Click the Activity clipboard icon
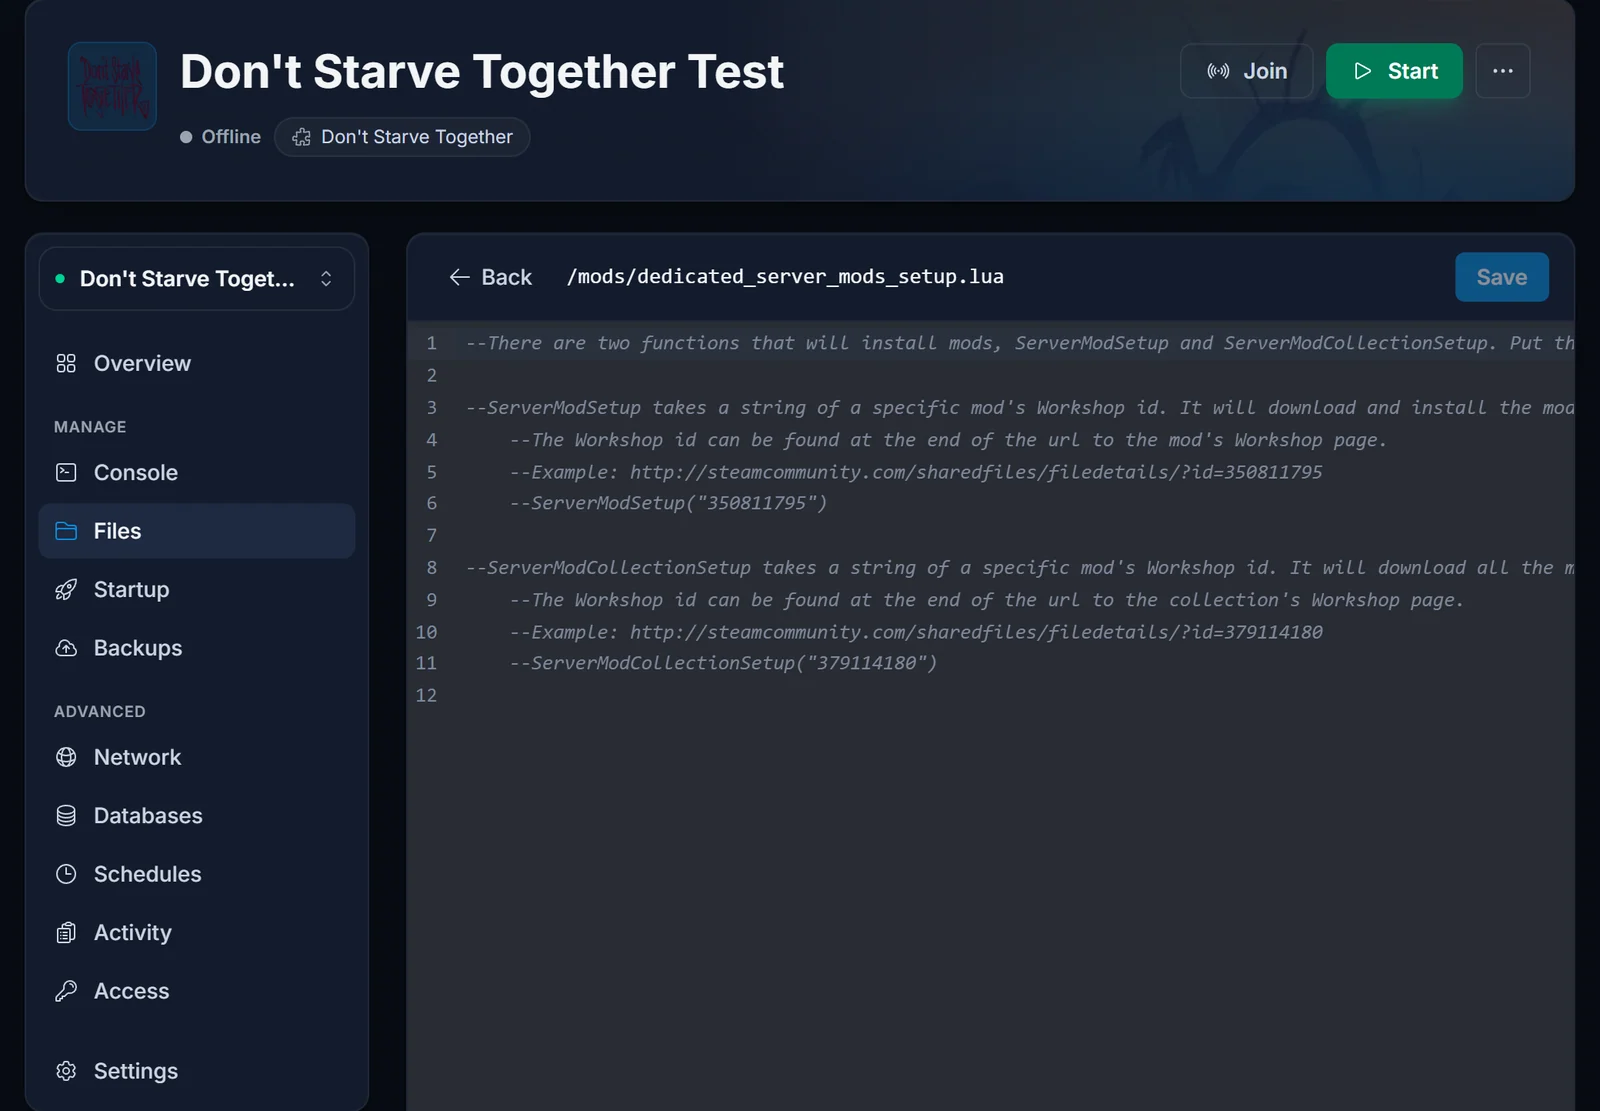This screenshot has height=1111, width=1600. (66, 933)
